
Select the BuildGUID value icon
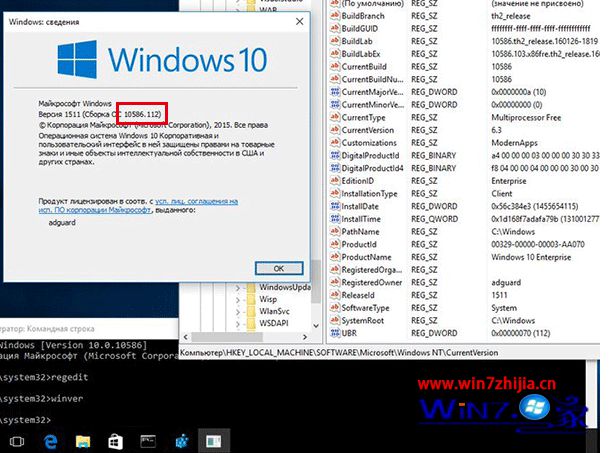coord(335,28)
